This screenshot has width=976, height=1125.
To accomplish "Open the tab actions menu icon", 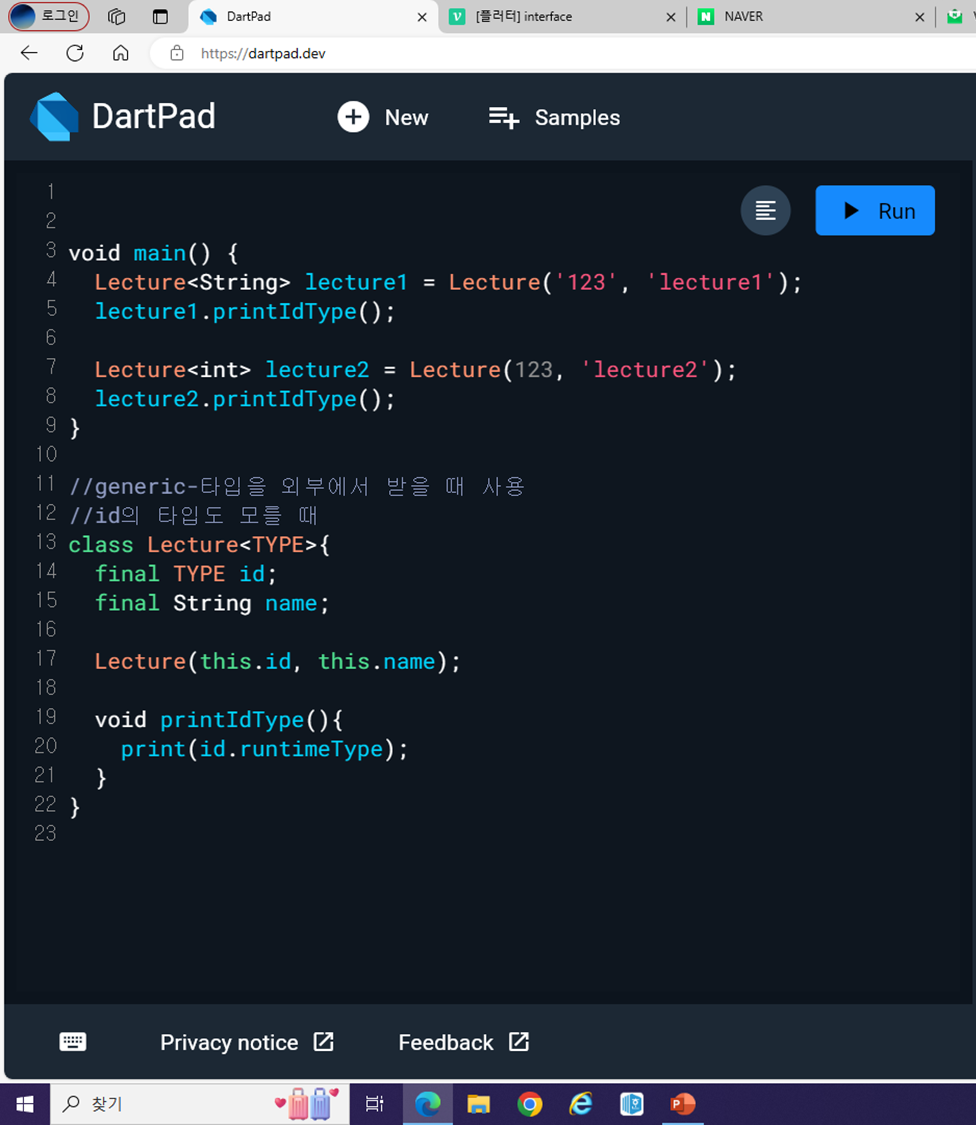I will coord(161,17).
